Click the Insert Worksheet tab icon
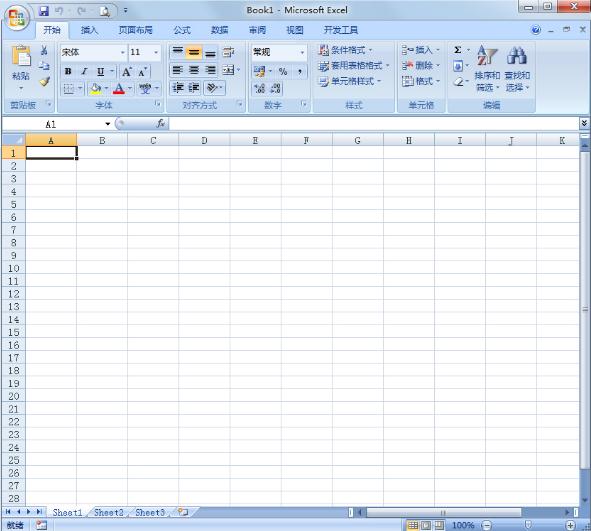The image size is (591, 531). 183,512
